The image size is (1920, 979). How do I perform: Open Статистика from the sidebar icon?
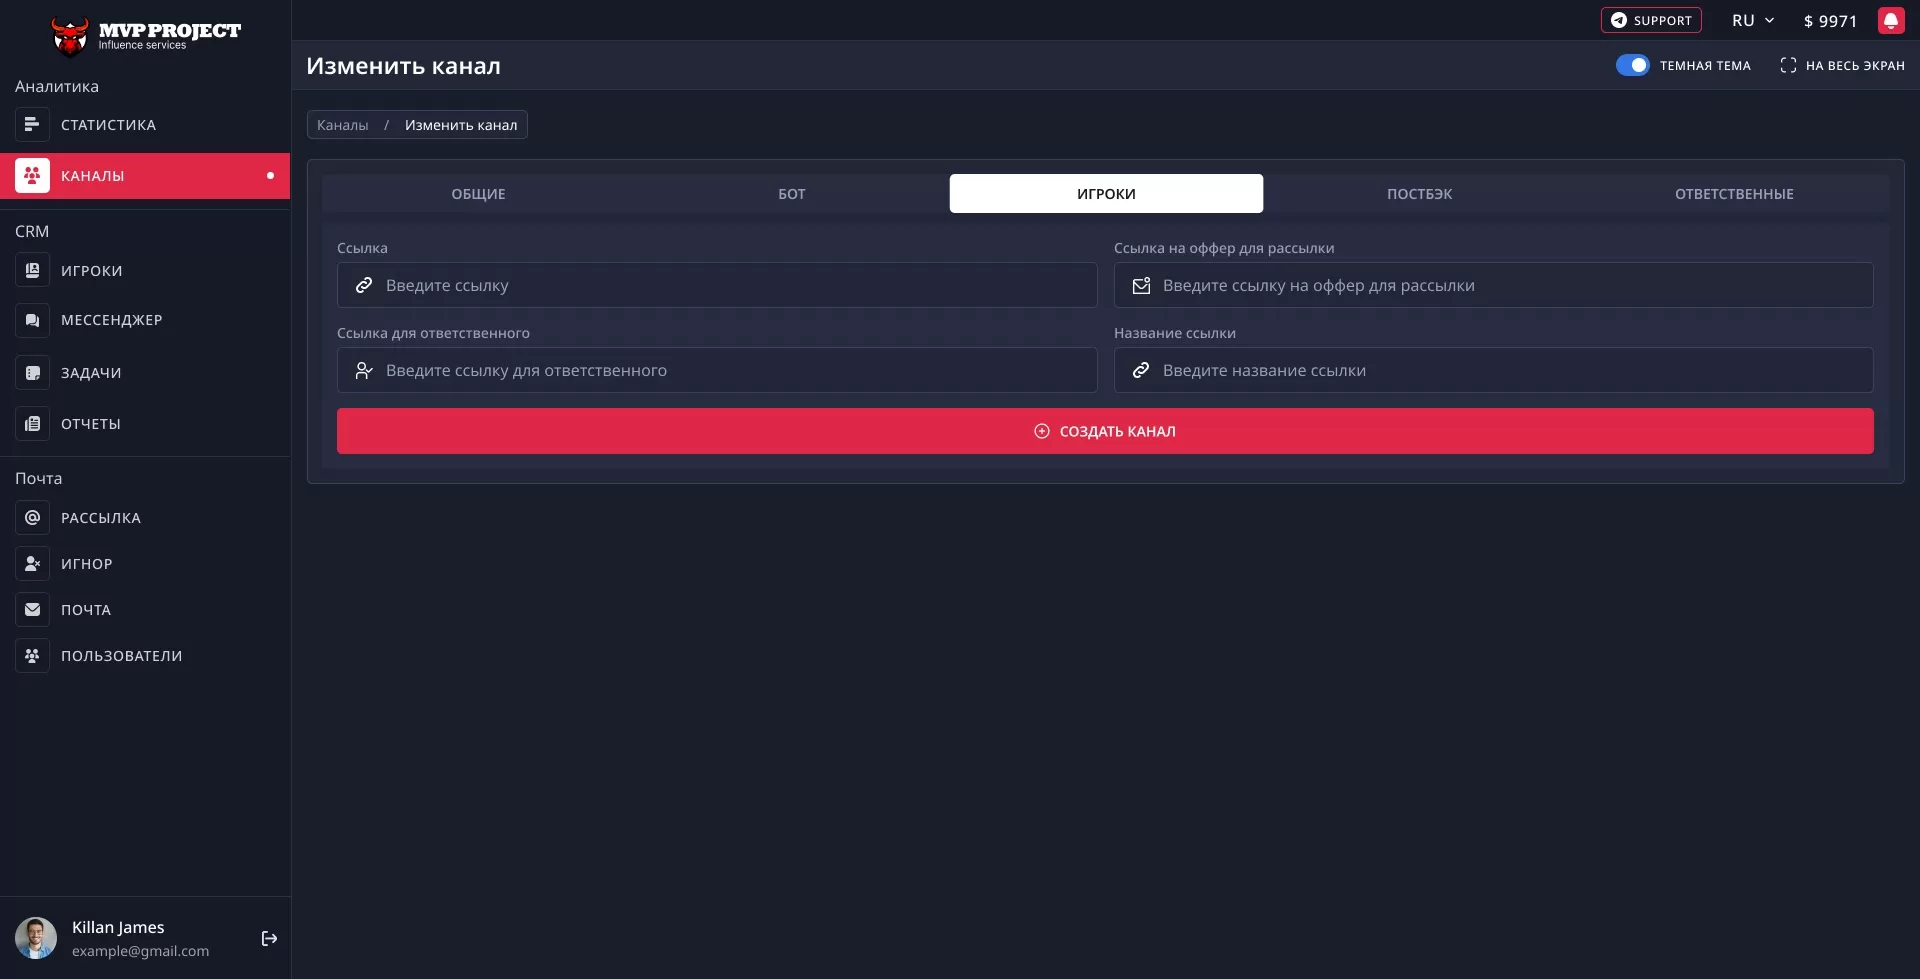tap(32, 125)
